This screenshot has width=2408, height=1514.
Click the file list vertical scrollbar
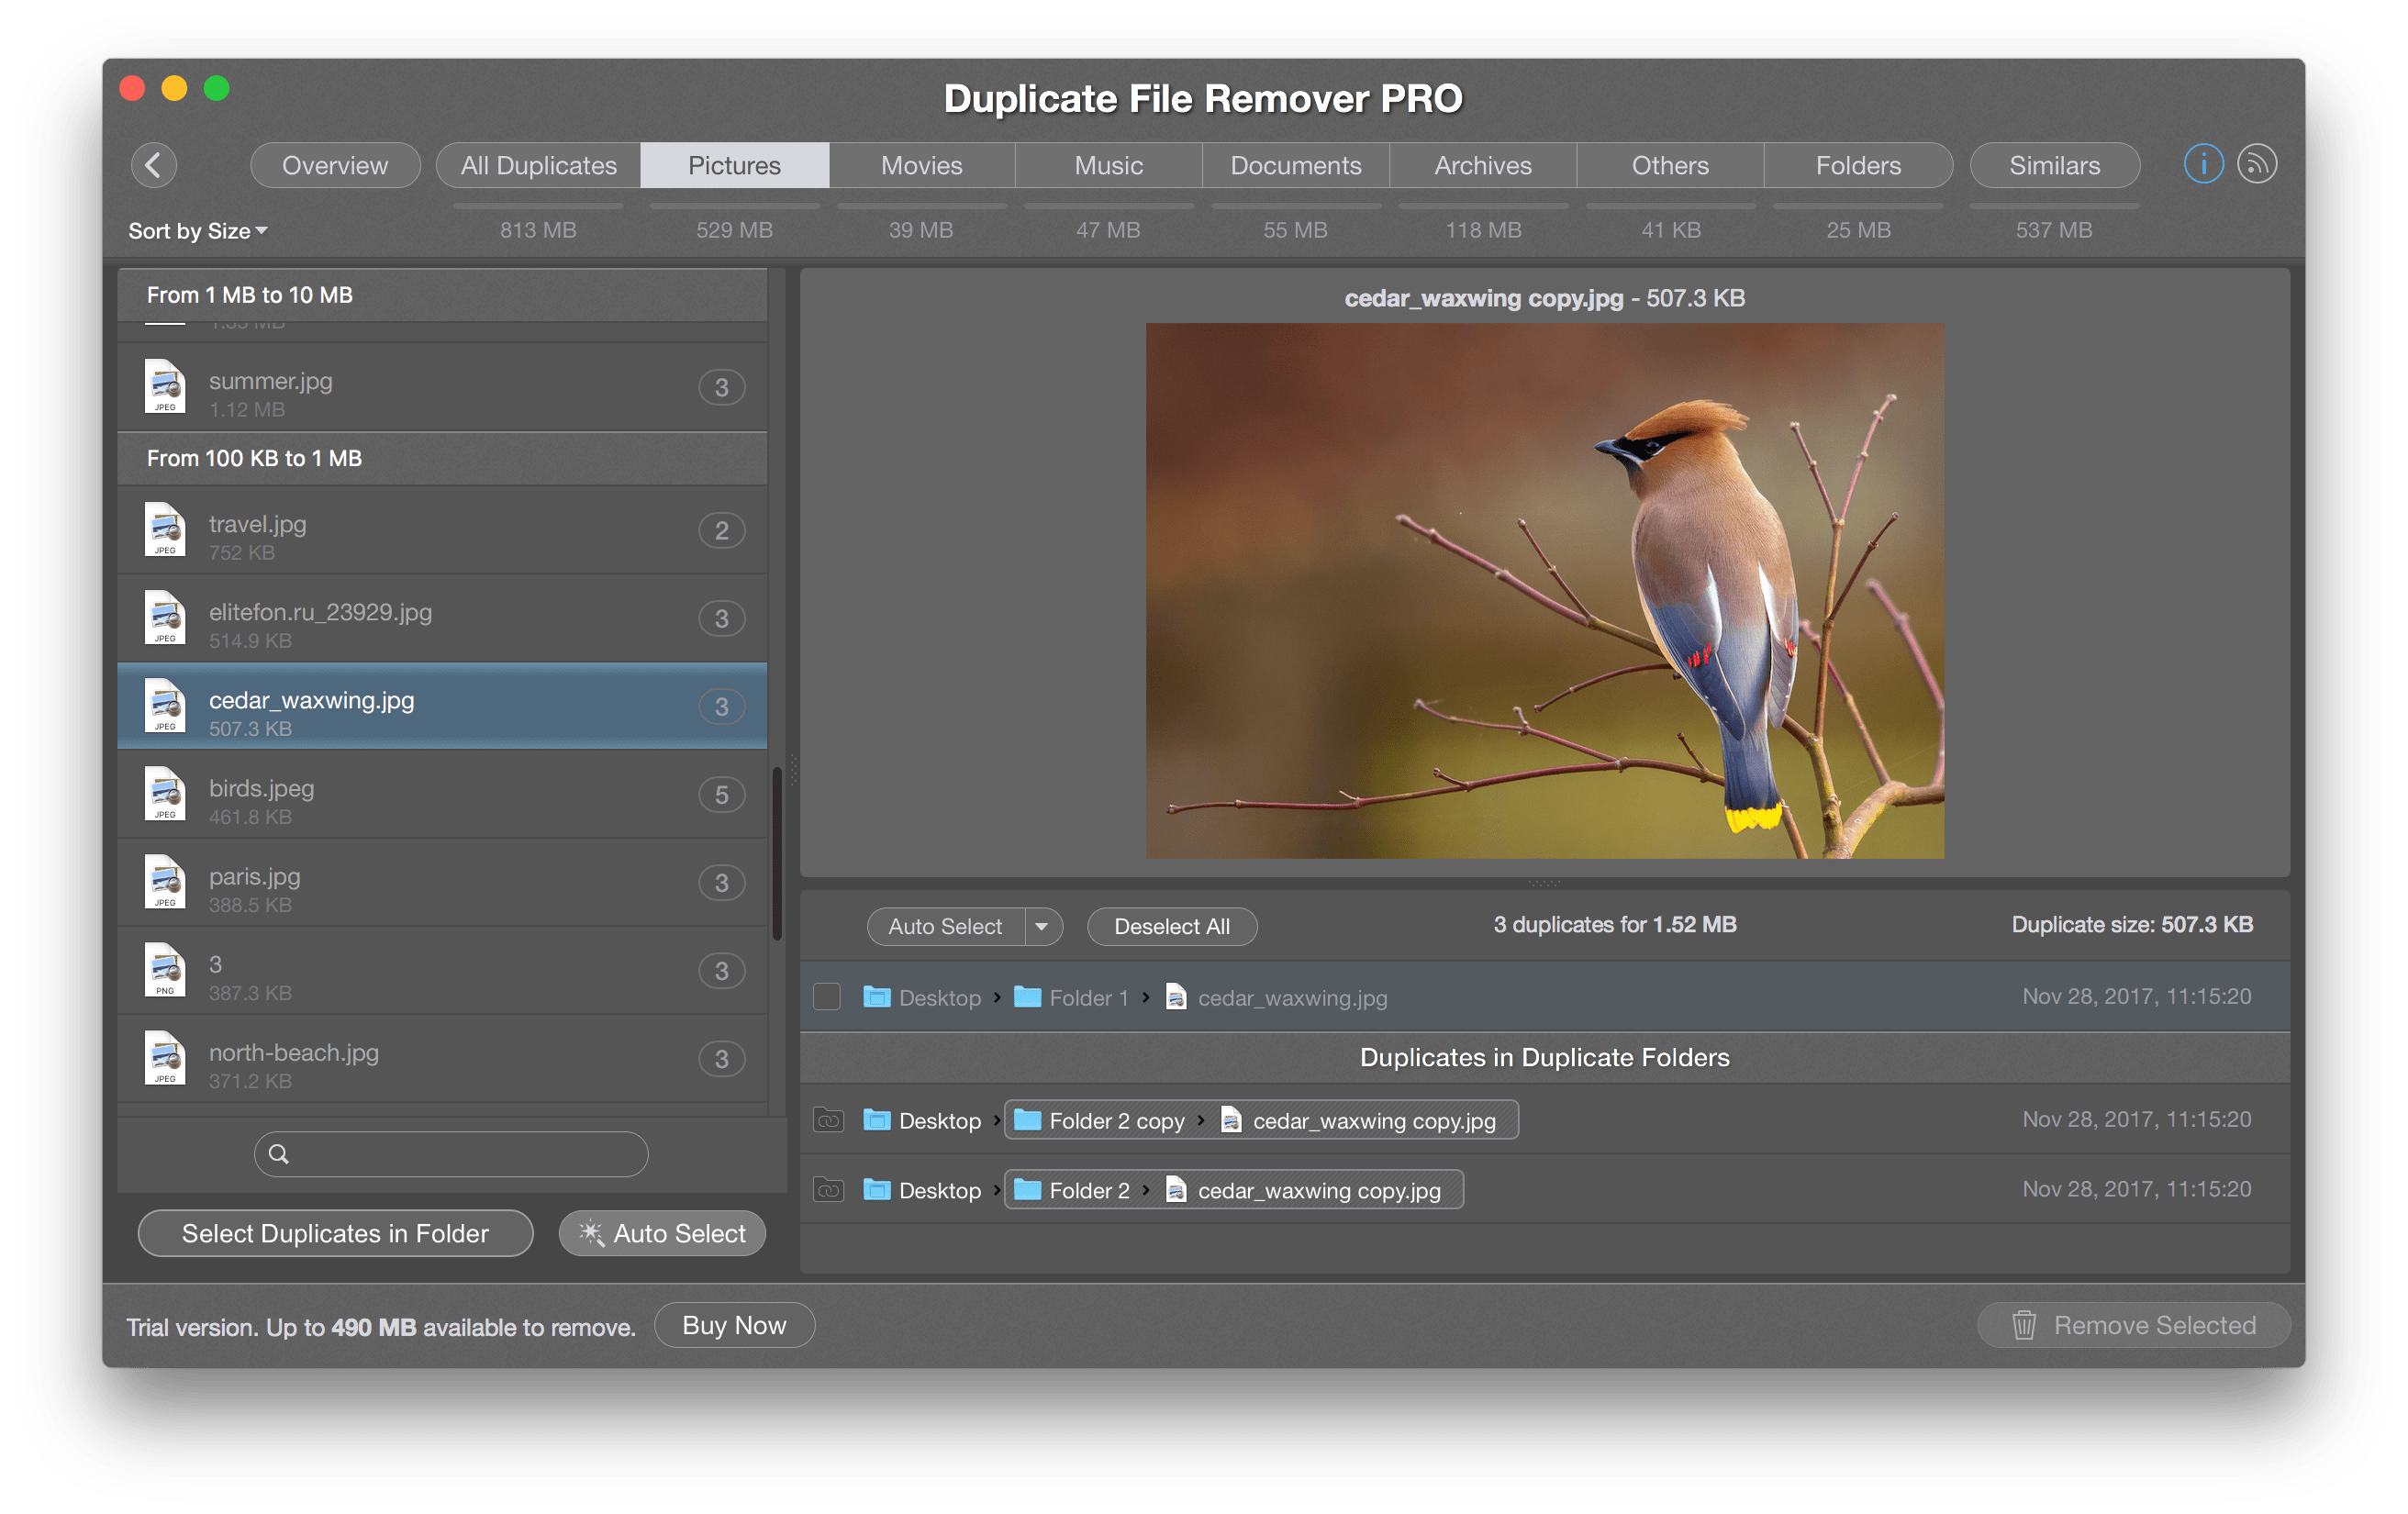coord(777,853)
